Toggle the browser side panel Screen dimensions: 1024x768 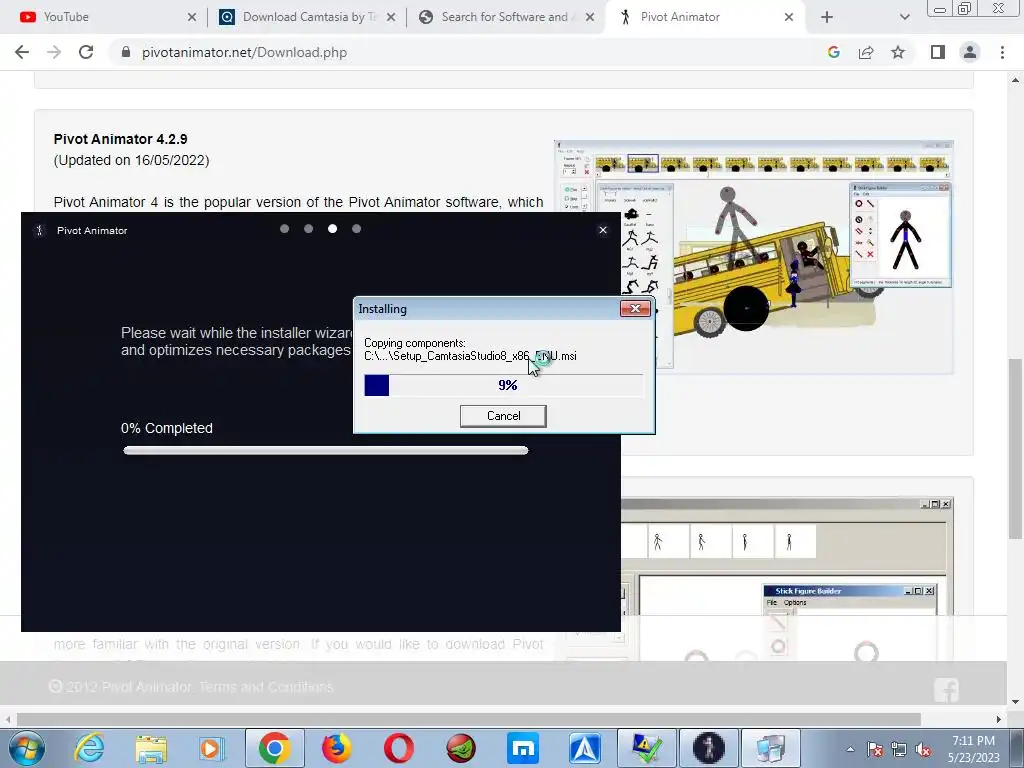click(938, 52)
